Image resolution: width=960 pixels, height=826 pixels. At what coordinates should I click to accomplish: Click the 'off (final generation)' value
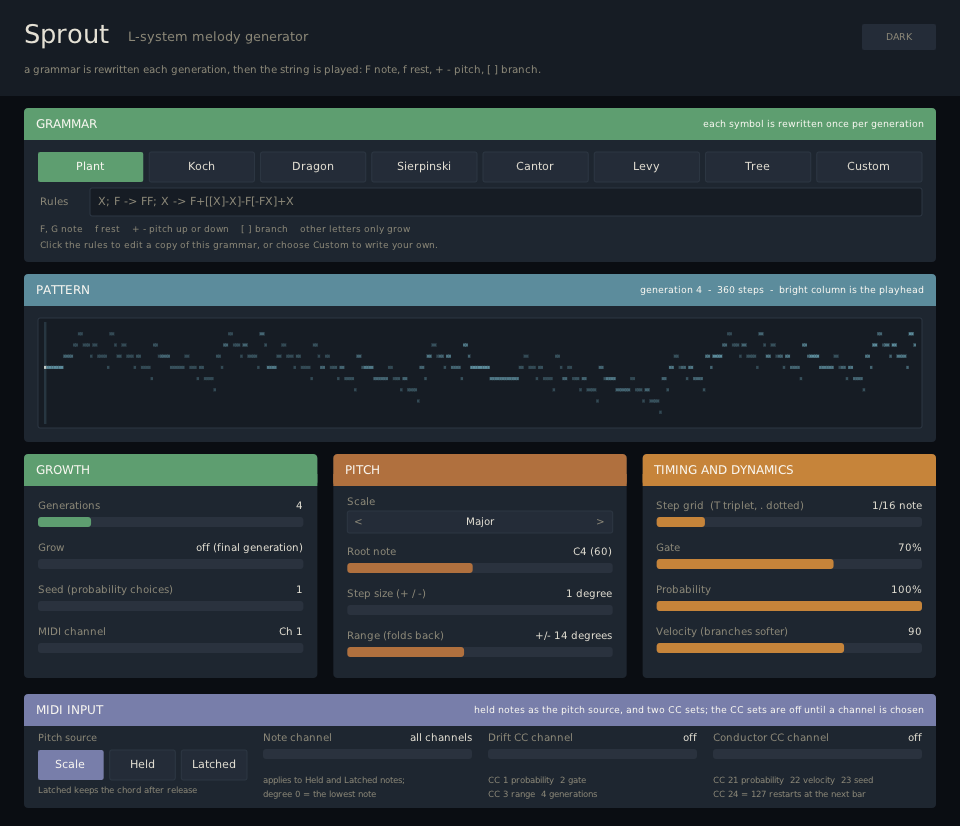pyautogui.click(x=249, y=547)
